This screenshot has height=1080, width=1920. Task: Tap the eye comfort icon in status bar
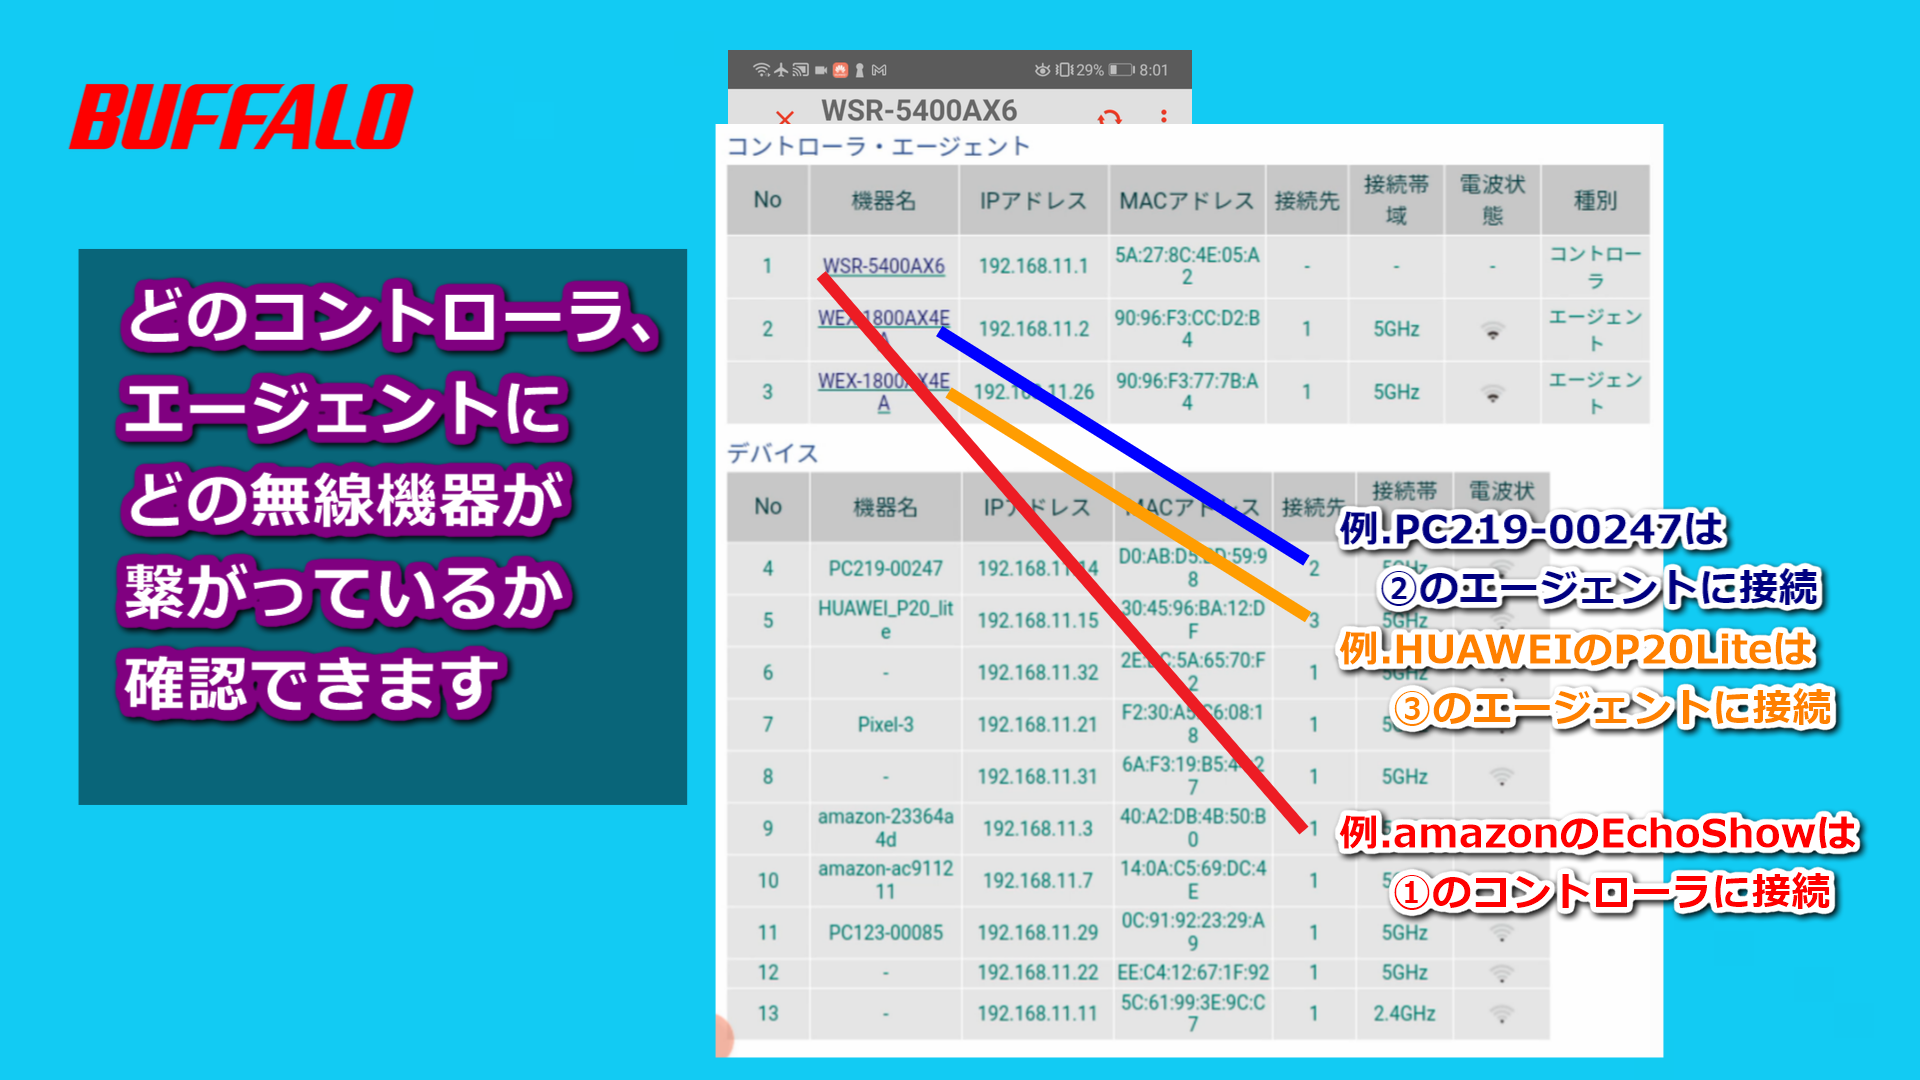(x=1042, y=70)
